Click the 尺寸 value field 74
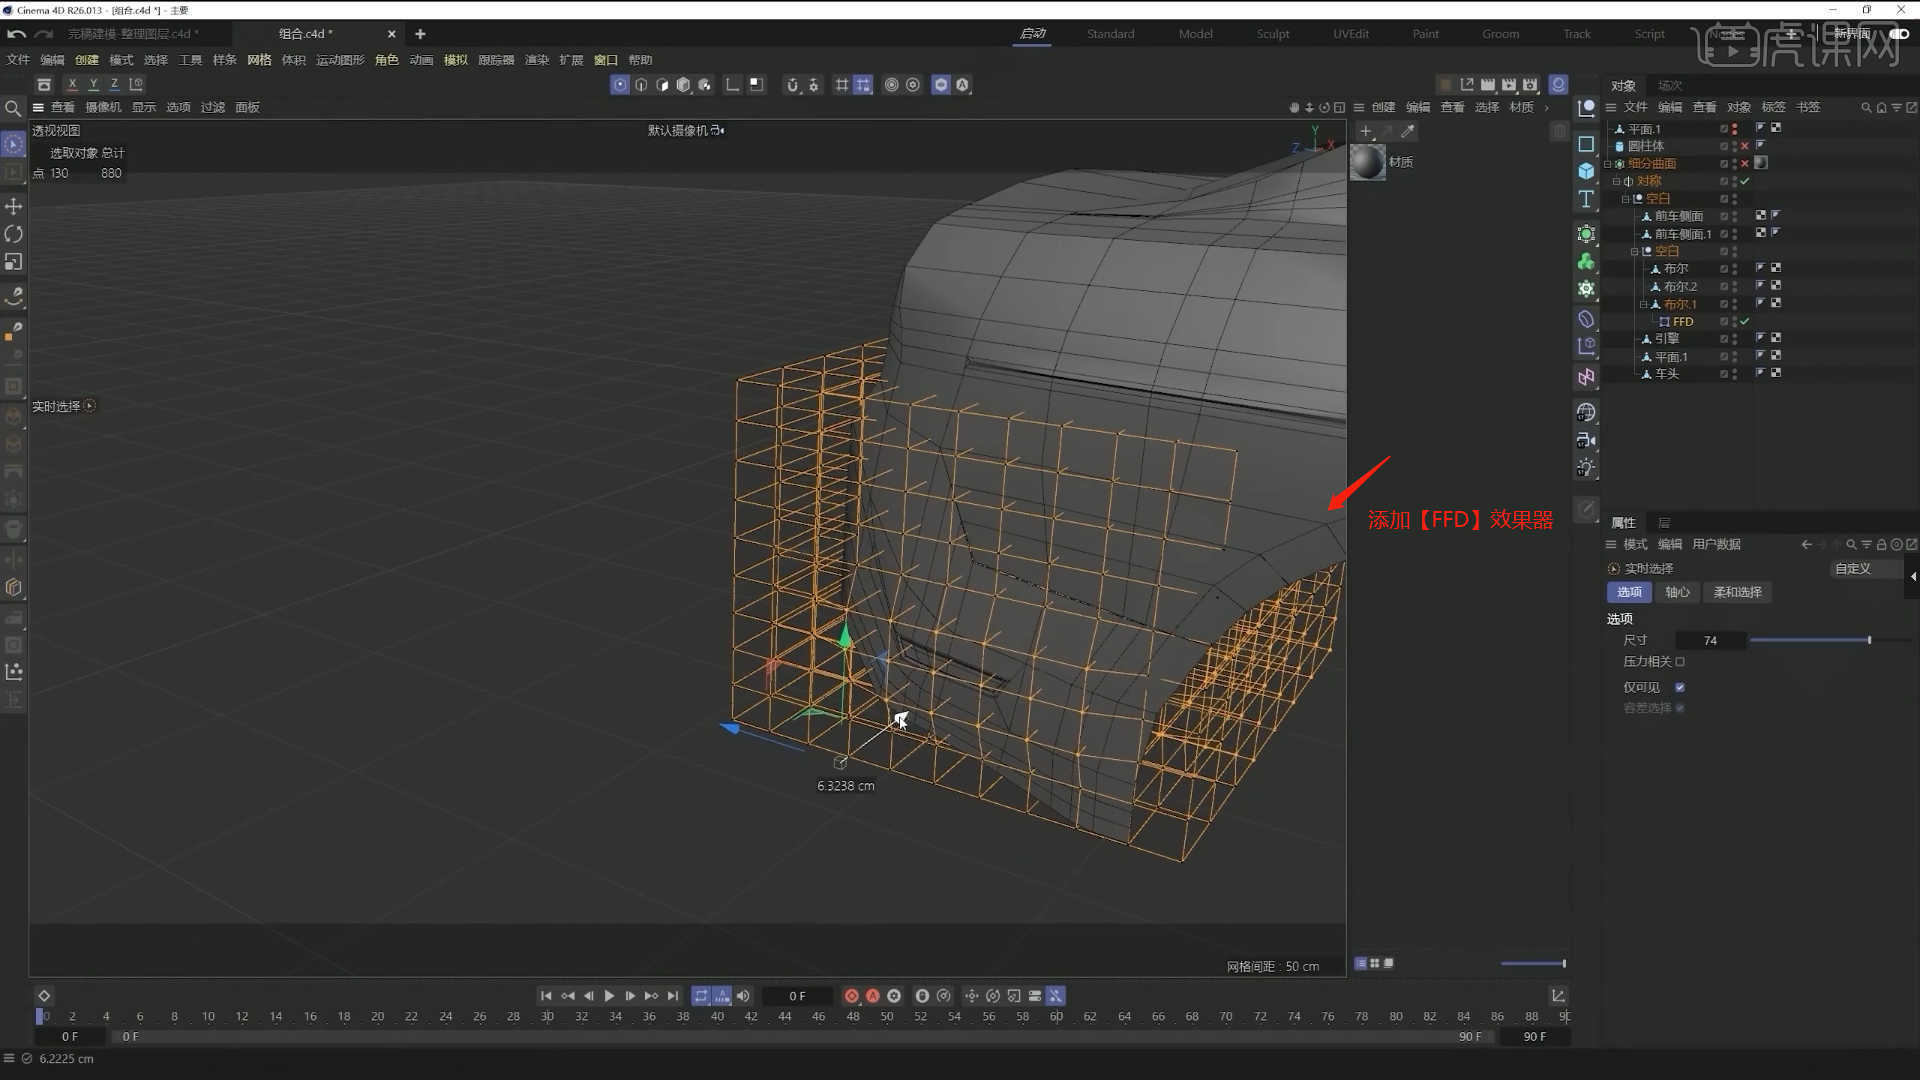 (x=1710, y=641)
